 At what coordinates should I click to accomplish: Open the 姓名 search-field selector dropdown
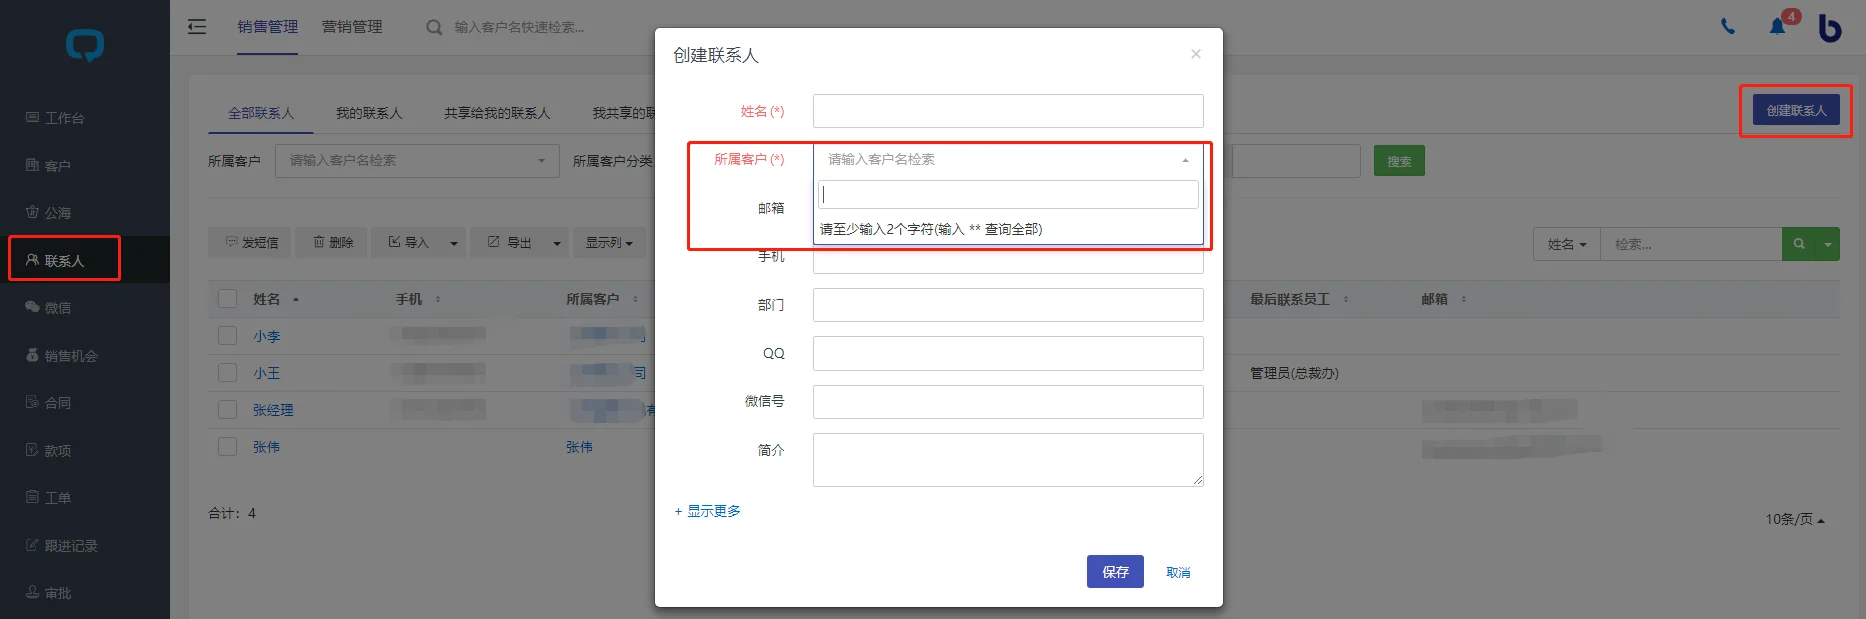tap(1567, 244)
